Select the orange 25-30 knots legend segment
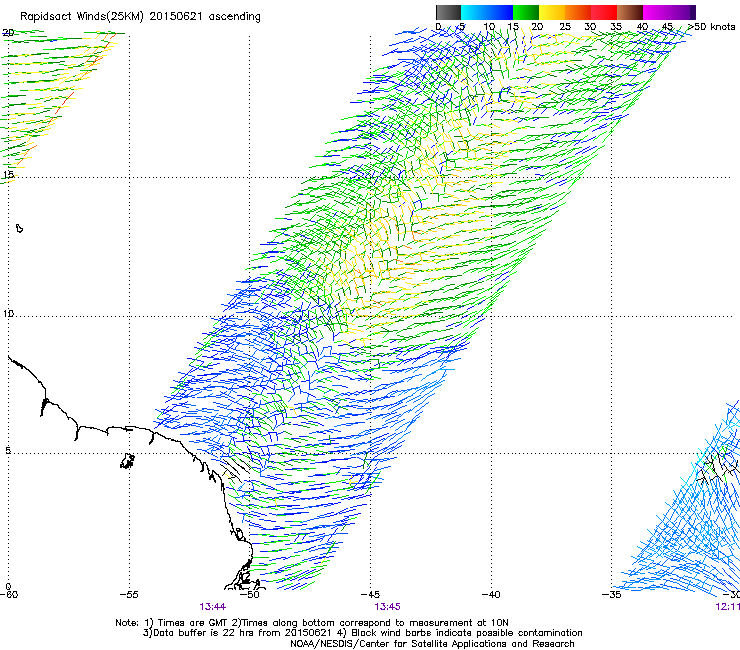 pos(578,12)
